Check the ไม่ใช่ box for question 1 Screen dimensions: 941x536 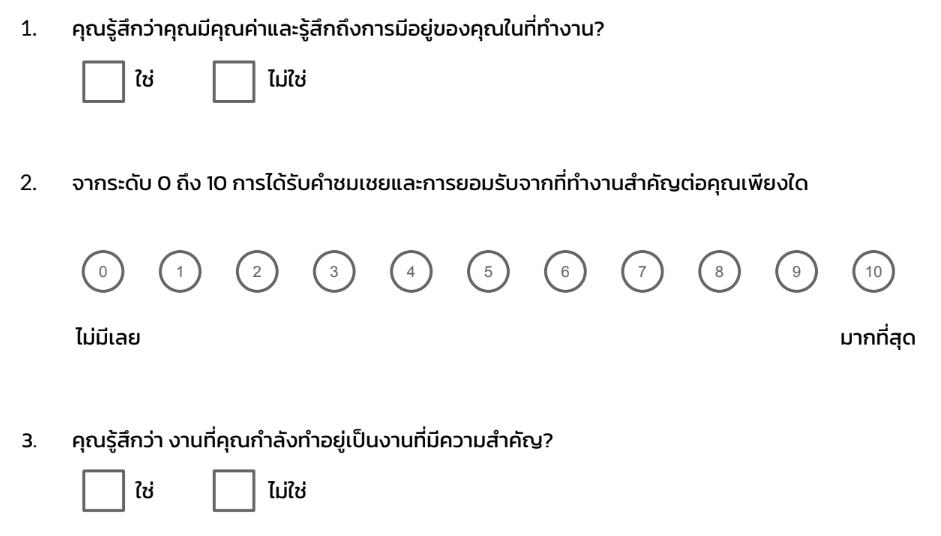coord(234,82)
